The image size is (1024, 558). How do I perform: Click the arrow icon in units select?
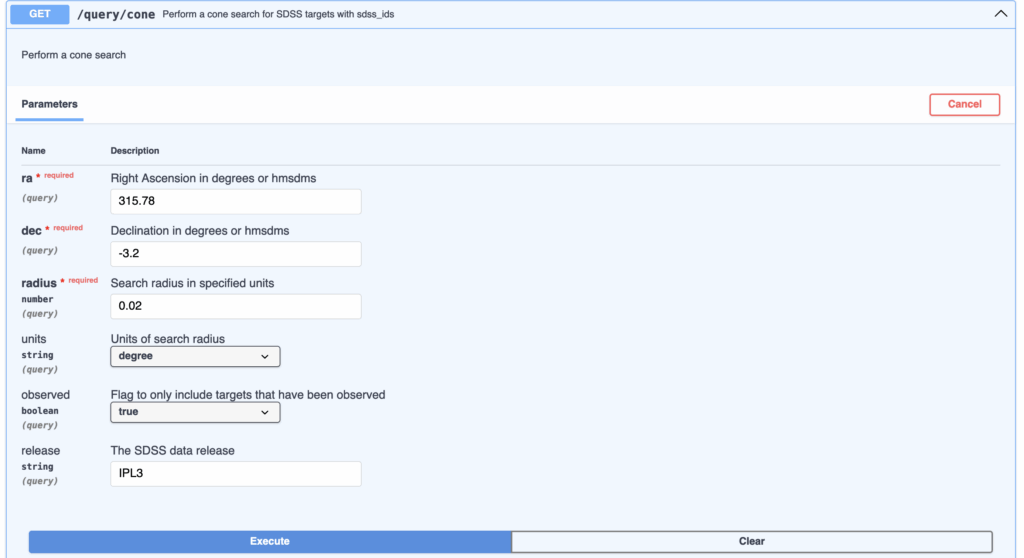(x=265, y=356)
